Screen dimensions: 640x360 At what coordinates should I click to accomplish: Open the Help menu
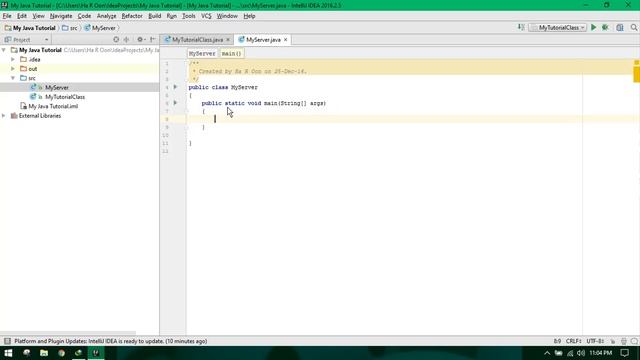coord(249,16)
